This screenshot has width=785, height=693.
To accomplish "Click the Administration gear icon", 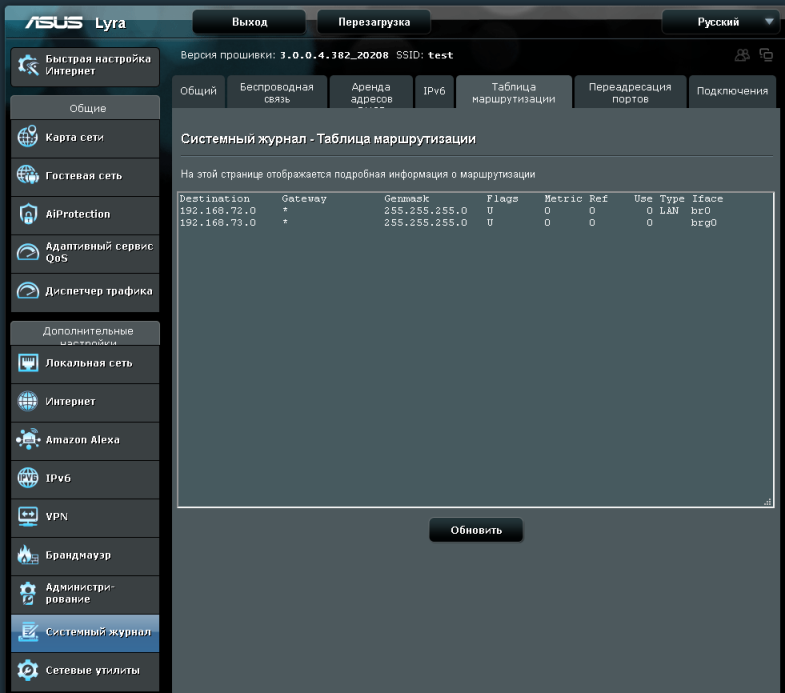I will click(x=28, y=593).
